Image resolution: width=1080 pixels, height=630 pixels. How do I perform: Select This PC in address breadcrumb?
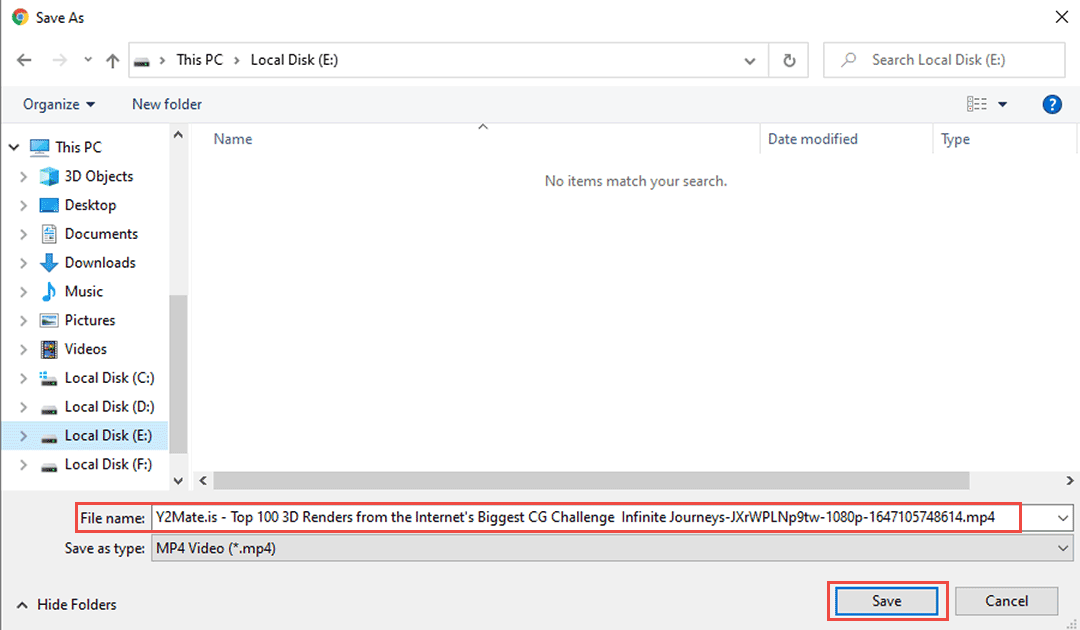click(200, 60)
